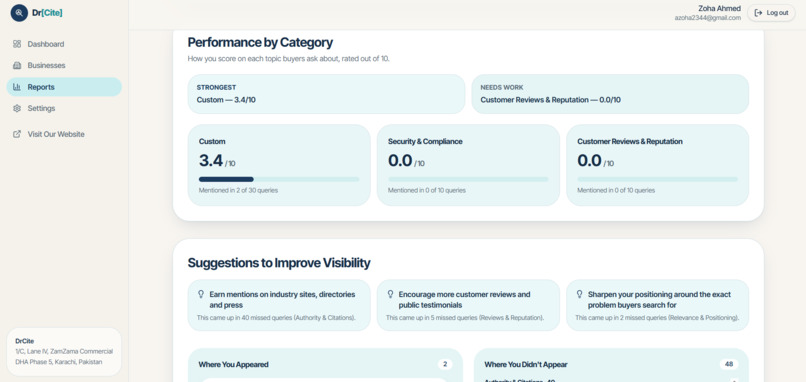Click the Security & Compliance card title
Screen dimensions: 806x382
425,141
